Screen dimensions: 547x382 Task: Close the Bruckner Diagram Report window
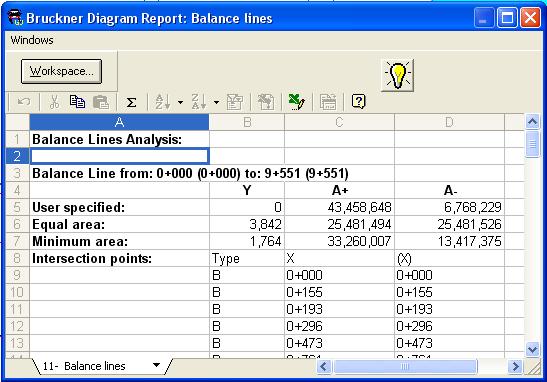pyautogui.click(x=530, y=18)
